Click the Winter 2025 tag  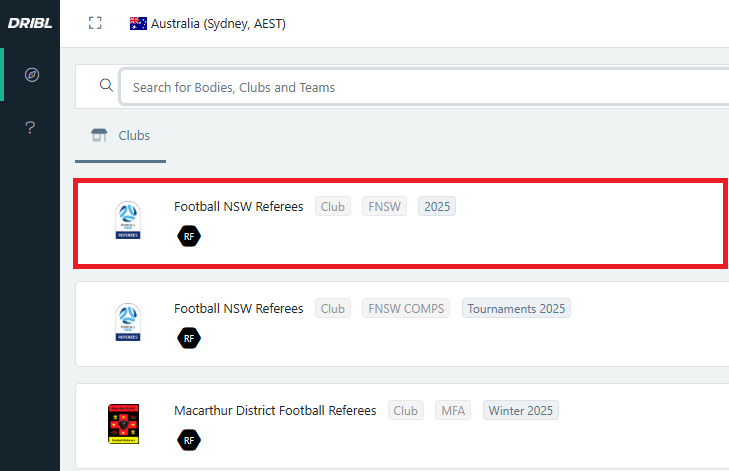pos(521,411)
